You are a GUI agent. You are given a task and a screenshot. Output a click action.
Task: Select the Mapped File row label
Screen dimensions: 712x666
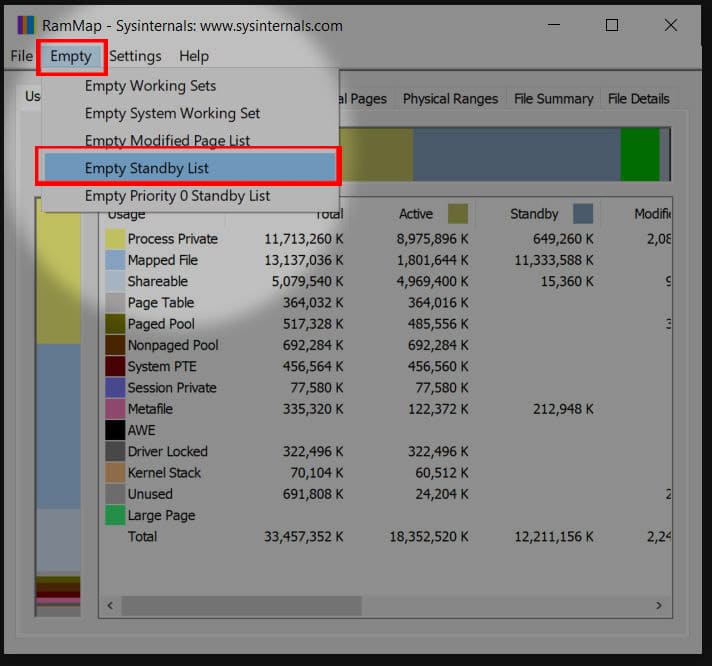(163, 260)
